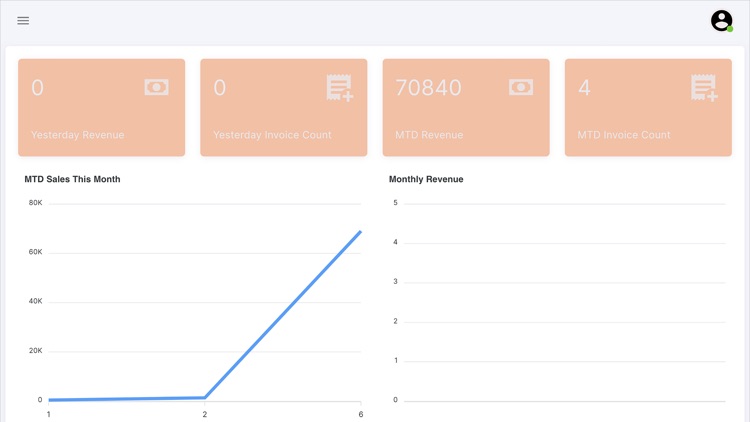
Task: Click the Yesterday Revenue money icon
Action: click(x=156, y=87)
